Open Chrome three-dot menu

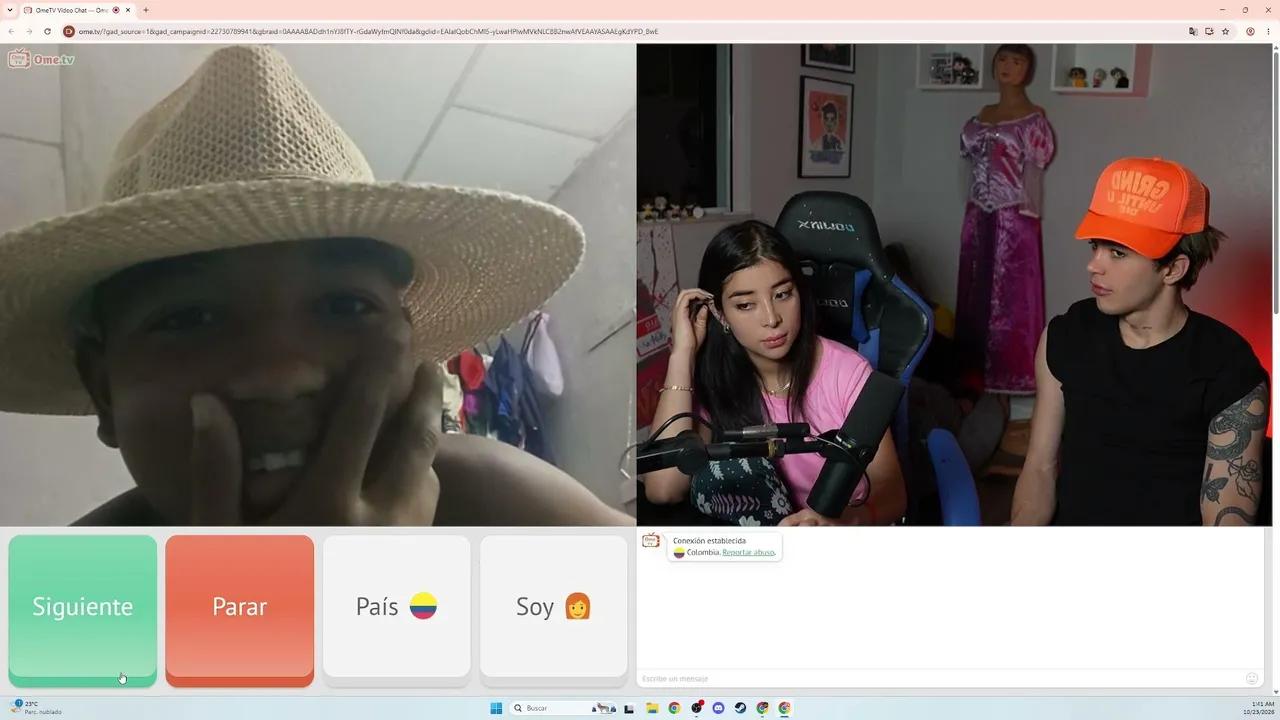click(1268, 31)
